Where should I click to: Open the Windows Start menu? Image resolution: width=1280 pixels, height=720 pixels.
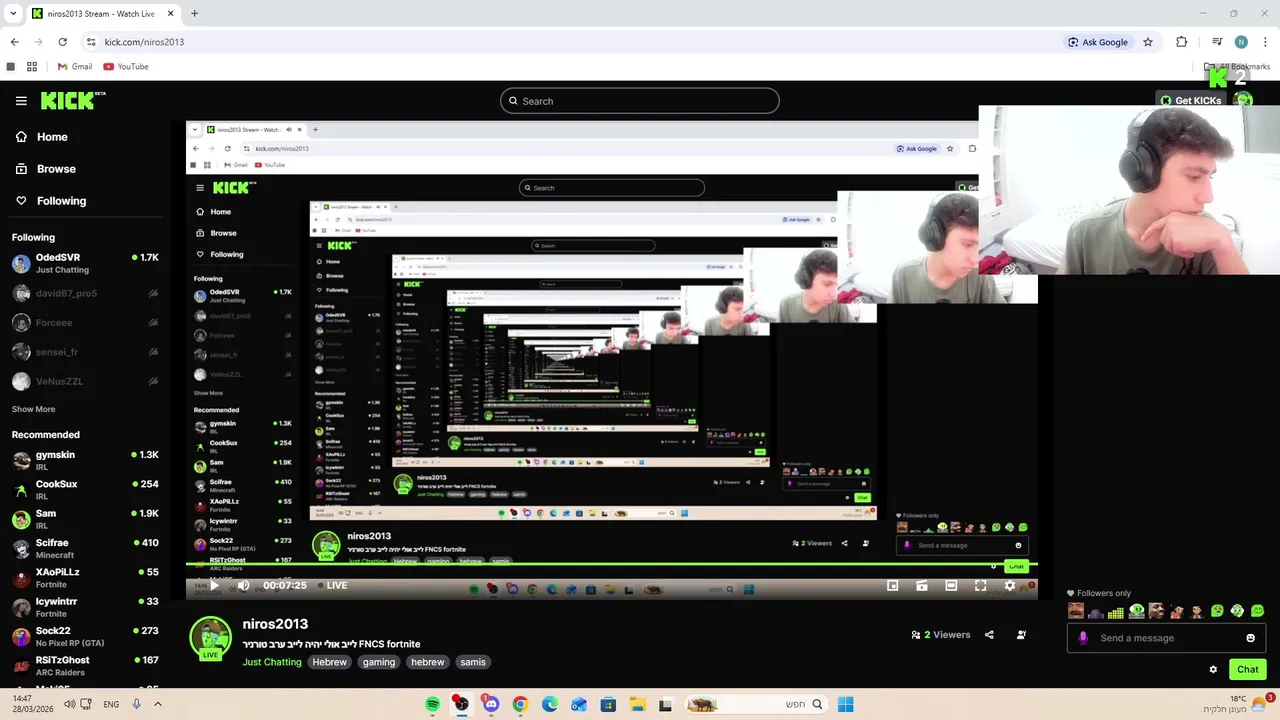pos(845,704)
